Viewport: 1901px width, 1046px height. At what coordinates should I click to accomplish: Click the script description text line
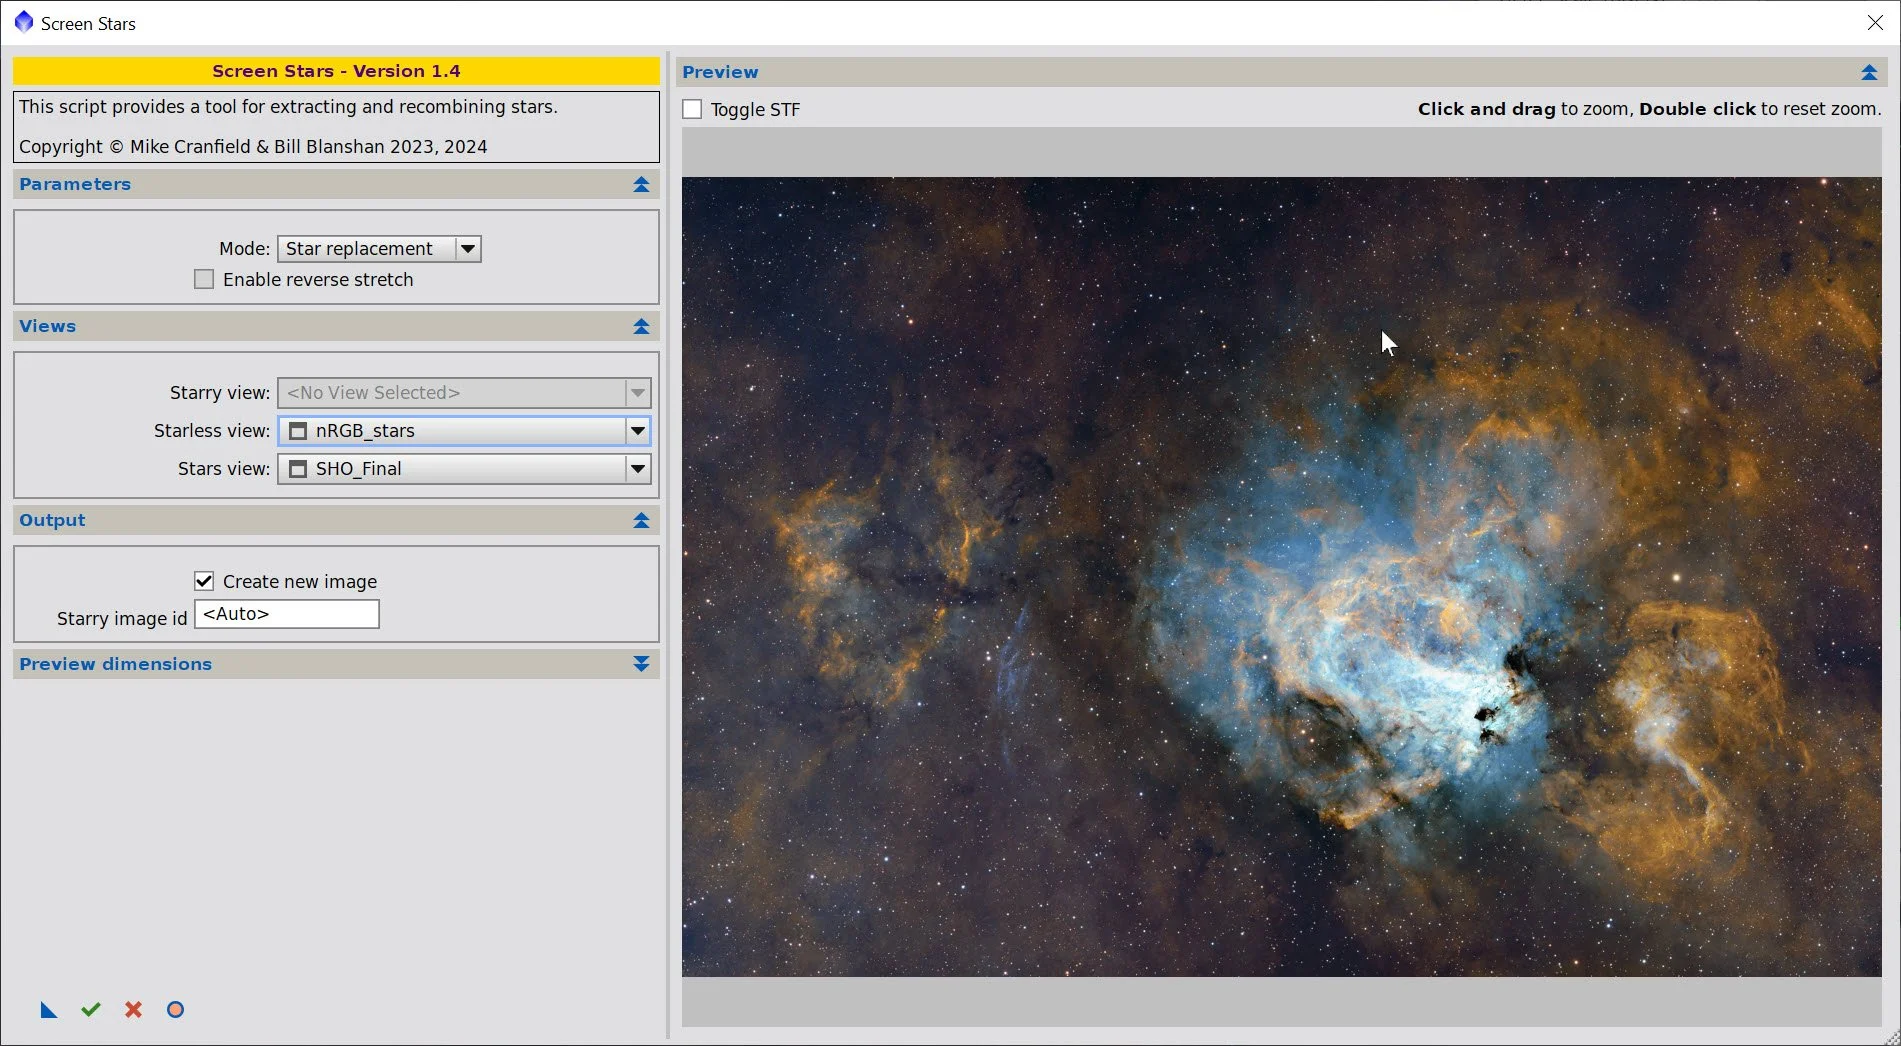click(x=288, y=107)
